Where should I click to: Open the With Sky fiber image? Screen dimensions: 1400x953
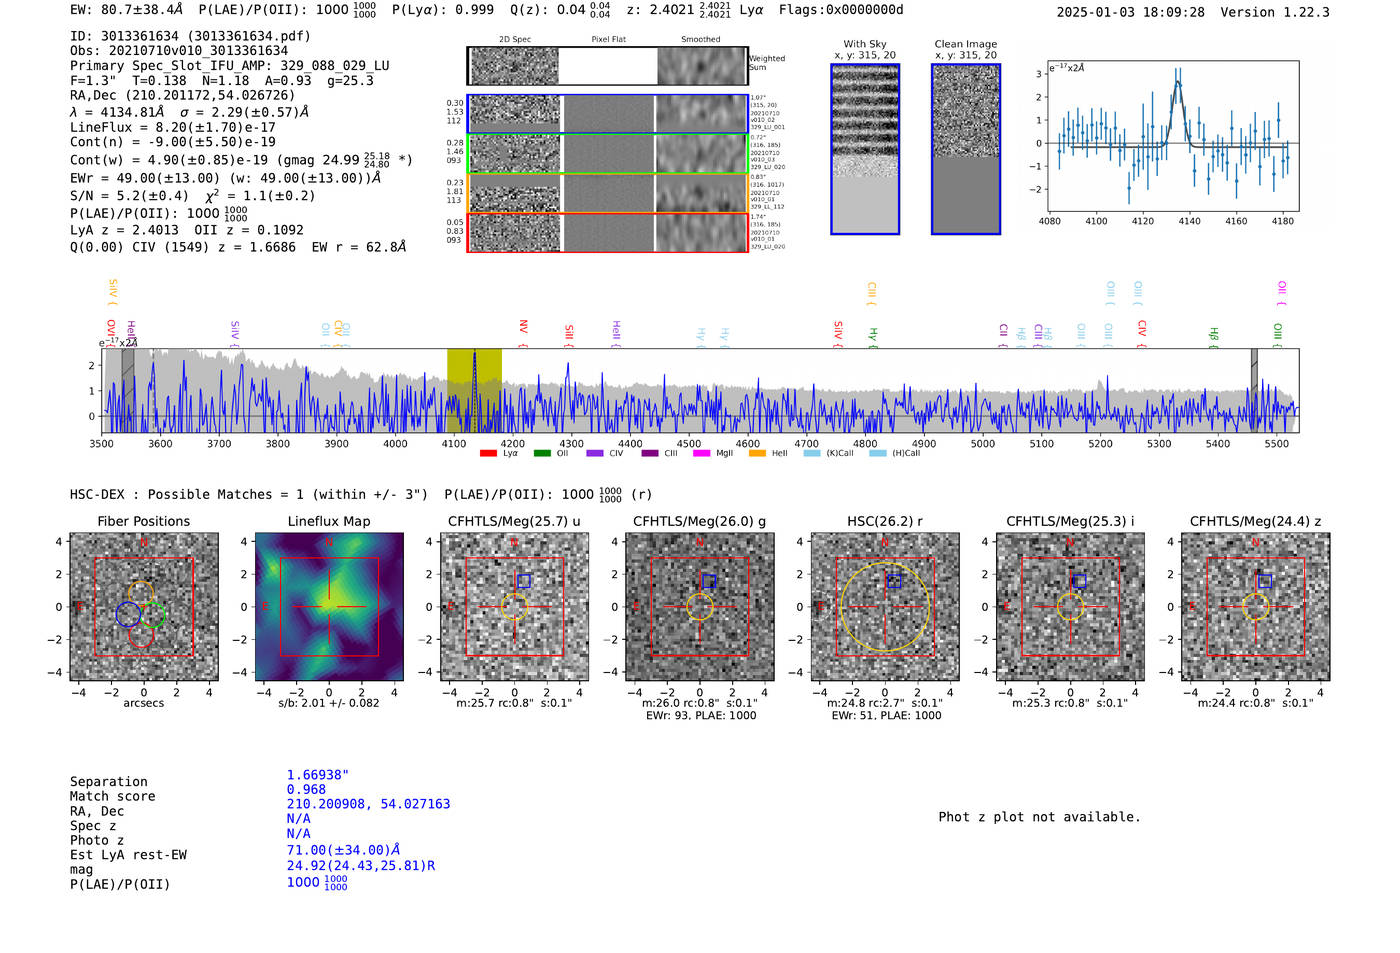coord(865,149)
